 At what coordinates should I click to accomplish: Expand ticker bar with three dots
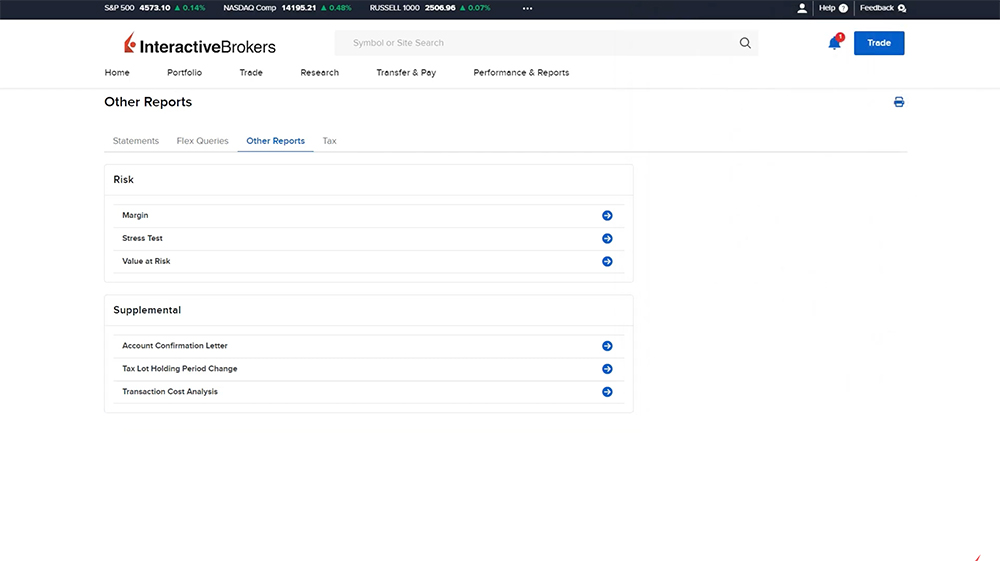[x=528, y=8]
